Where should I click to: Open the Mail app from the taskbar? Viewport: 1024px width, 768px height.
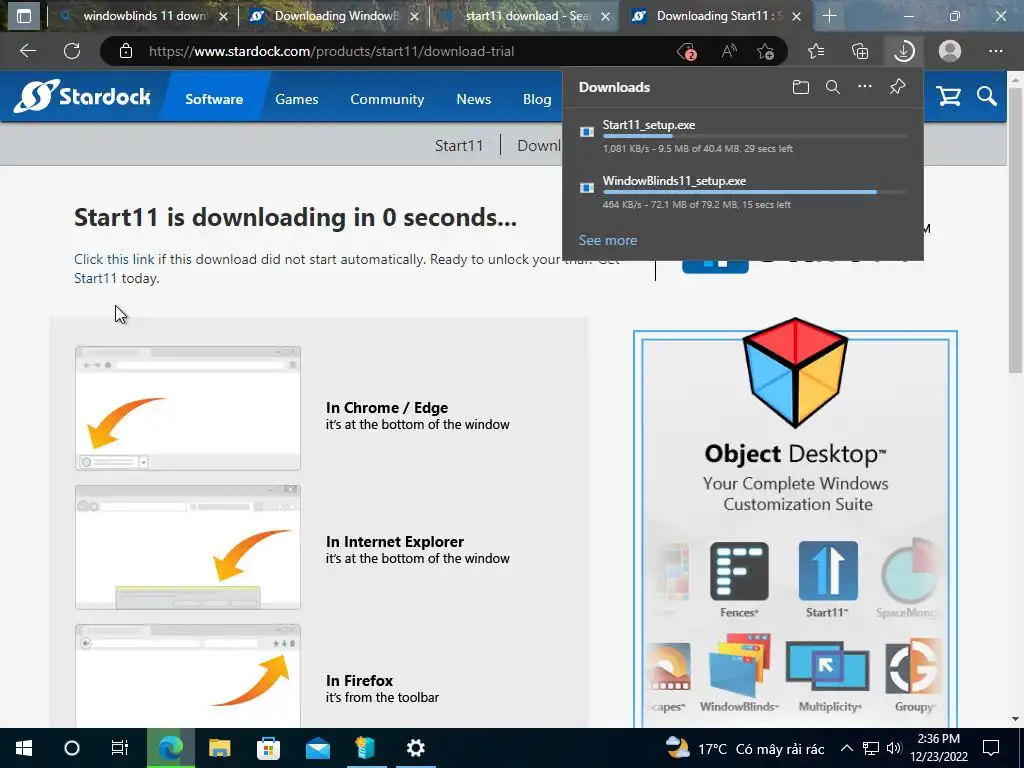tap(317, 748)
